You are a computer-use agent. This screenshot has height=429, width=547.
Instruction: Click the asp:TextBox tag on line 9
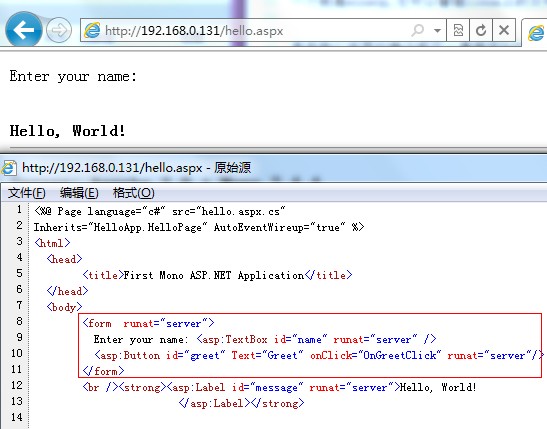[232, 339]
